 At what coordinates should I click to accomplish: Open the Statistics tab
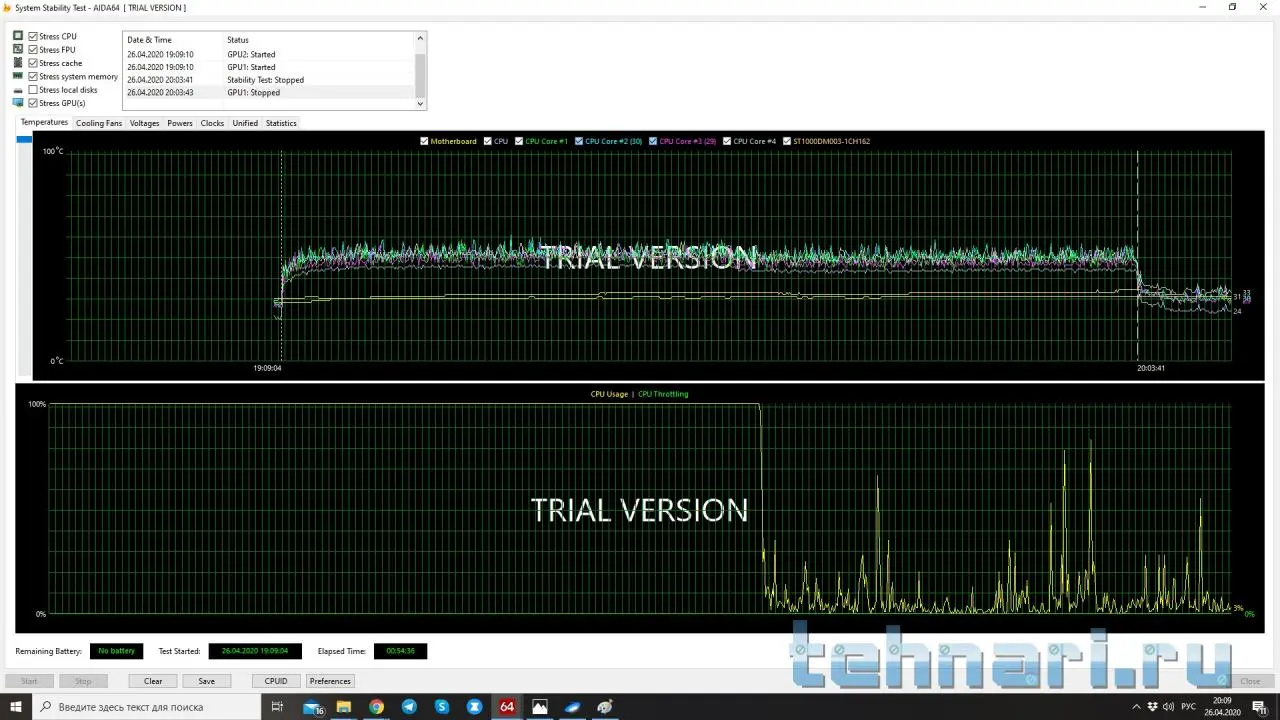point(281,123)
